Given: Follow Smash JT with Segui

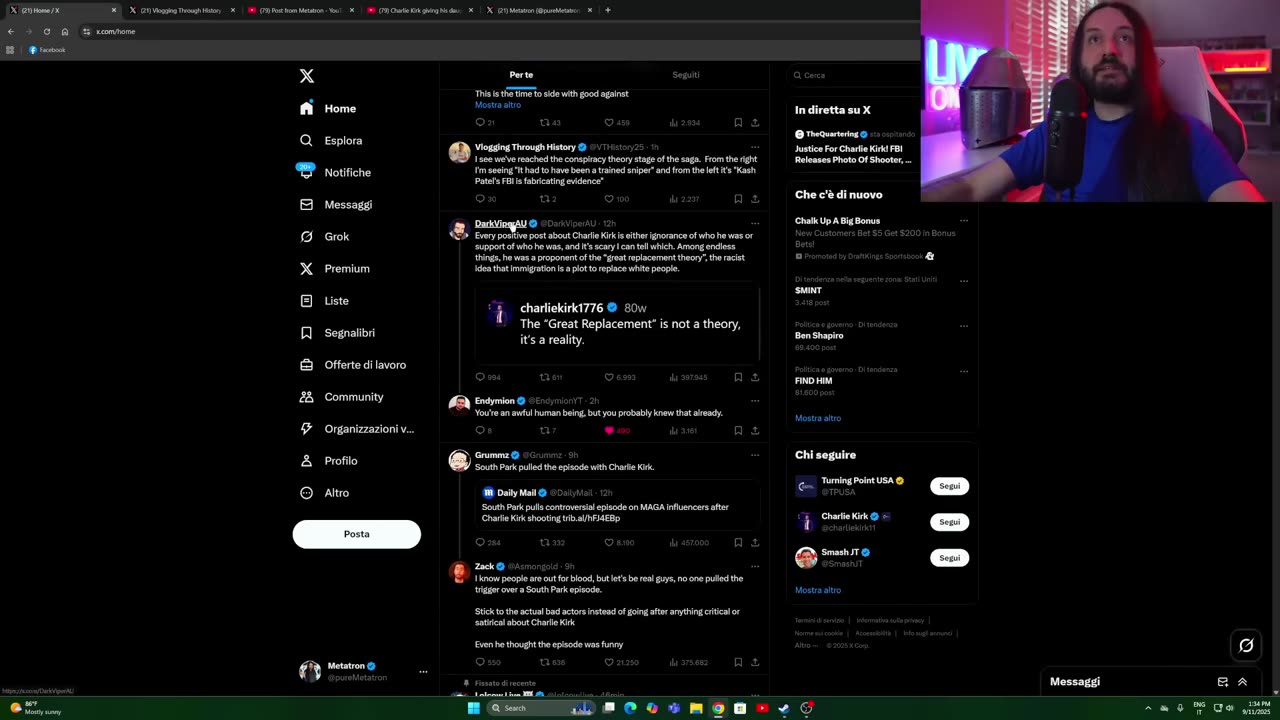Looking at the screenshot, I should click(949, 558).
